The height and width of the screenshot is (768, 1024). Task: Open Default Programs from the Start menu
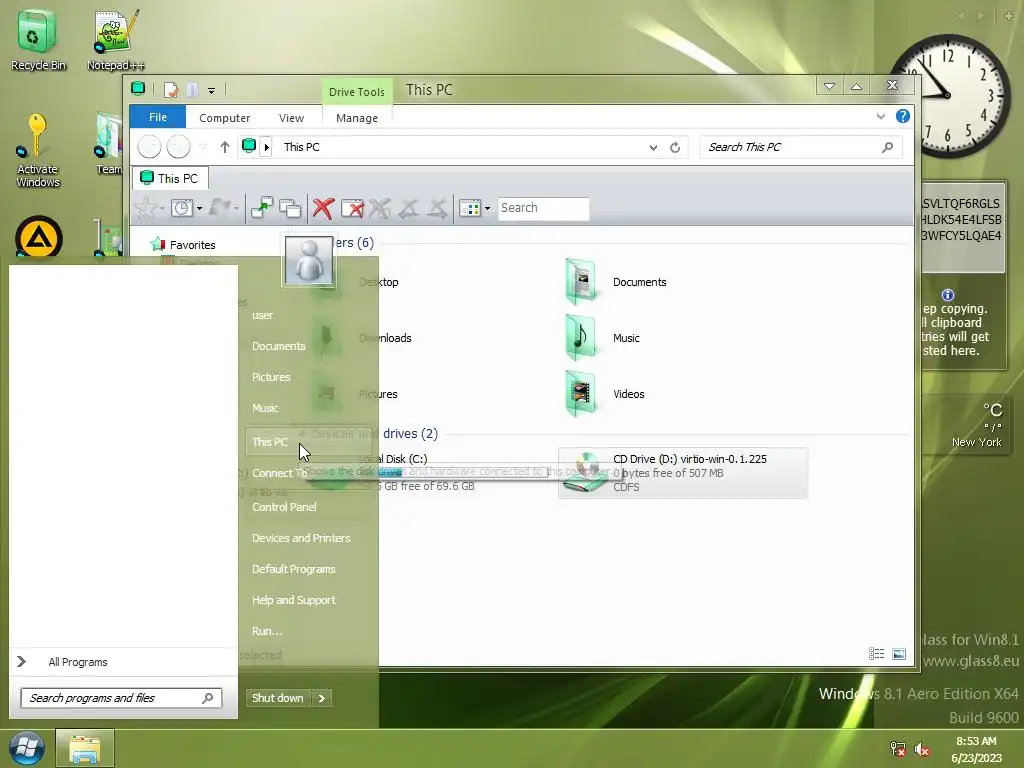pyautogui.click(x=294, y=569)
